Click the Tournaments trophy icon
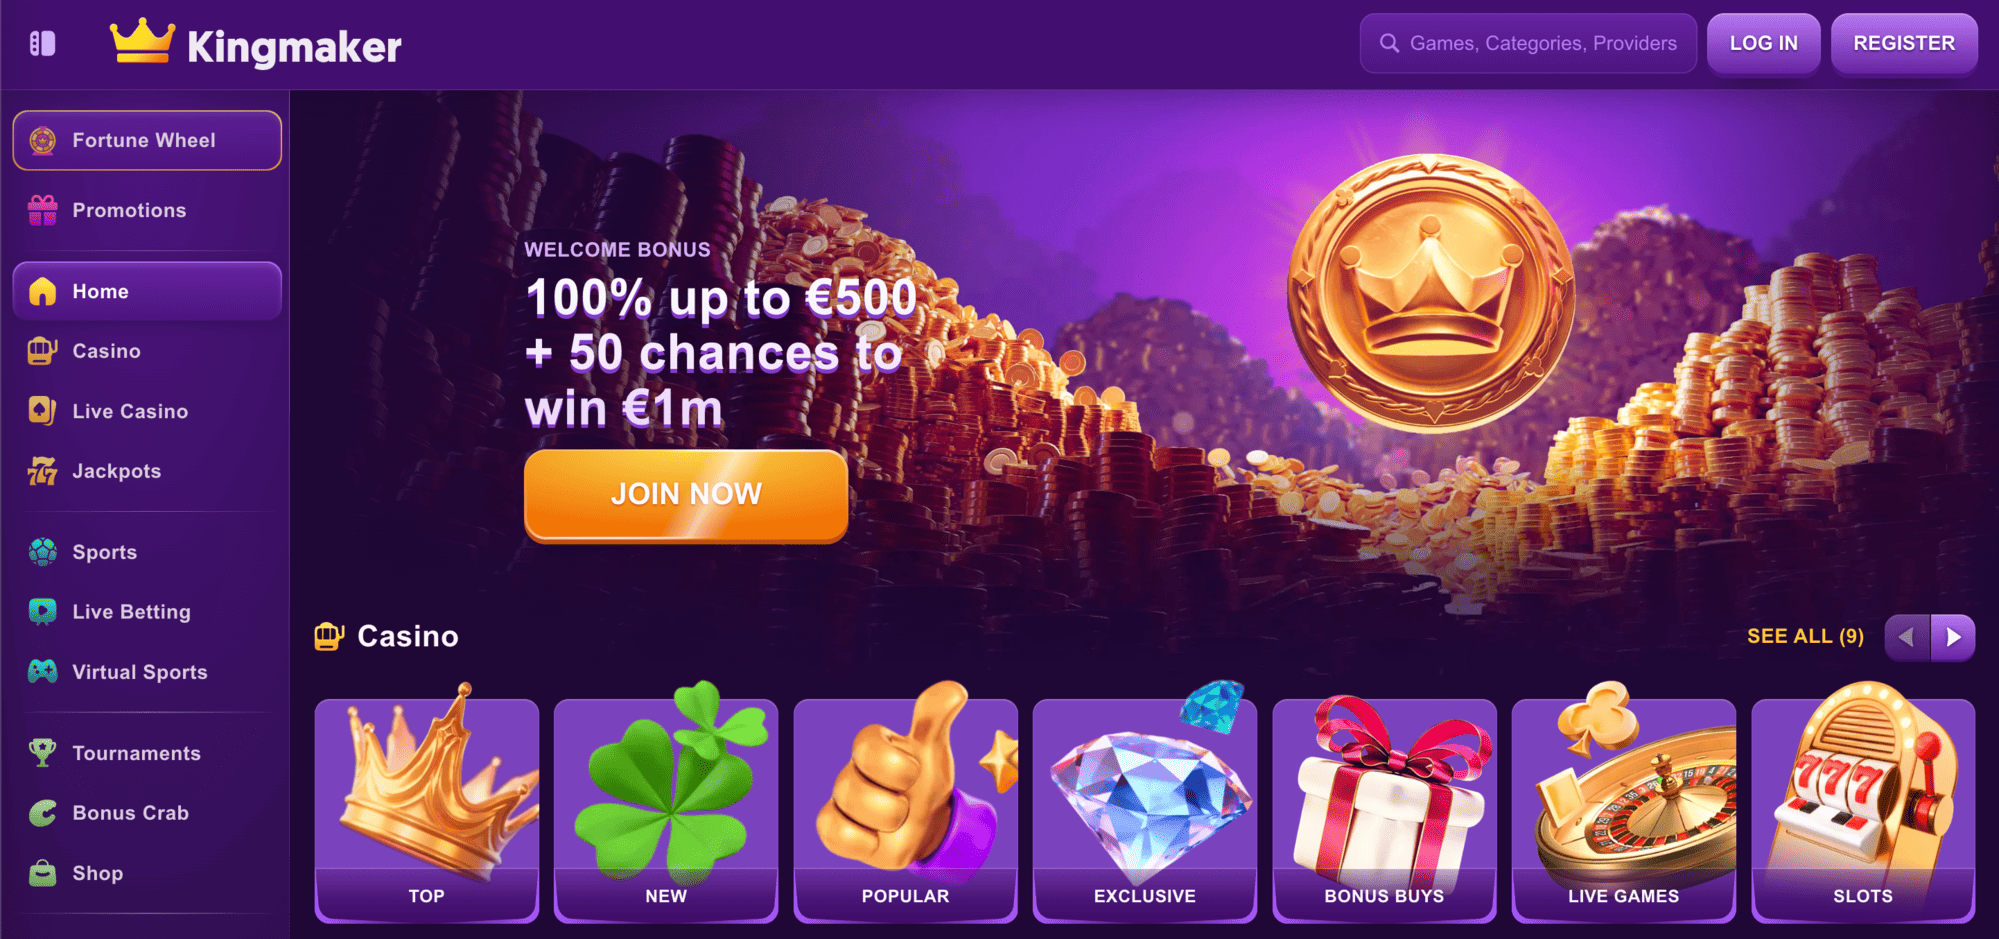This screenshot has width=1999, height=939. (43, 753)
